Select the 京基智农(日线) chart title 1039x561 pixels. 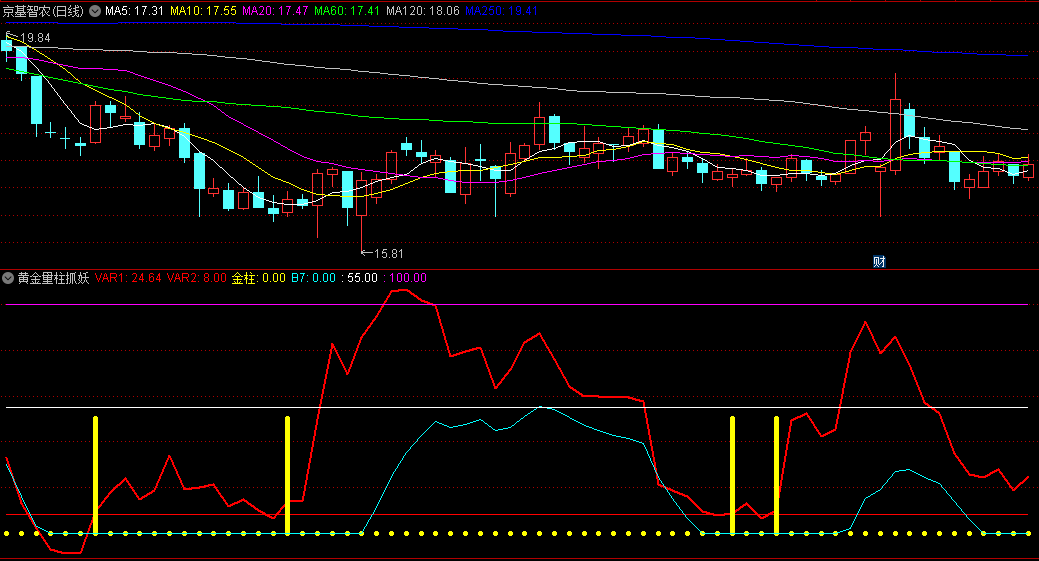[x=44, y=11]
